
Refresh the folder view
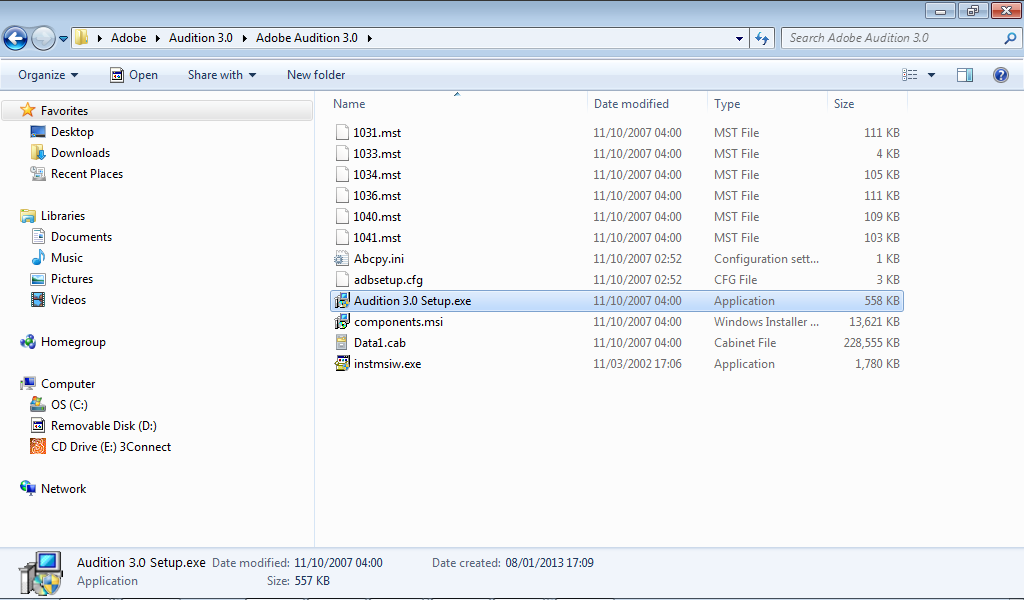(x=762, y=39)
